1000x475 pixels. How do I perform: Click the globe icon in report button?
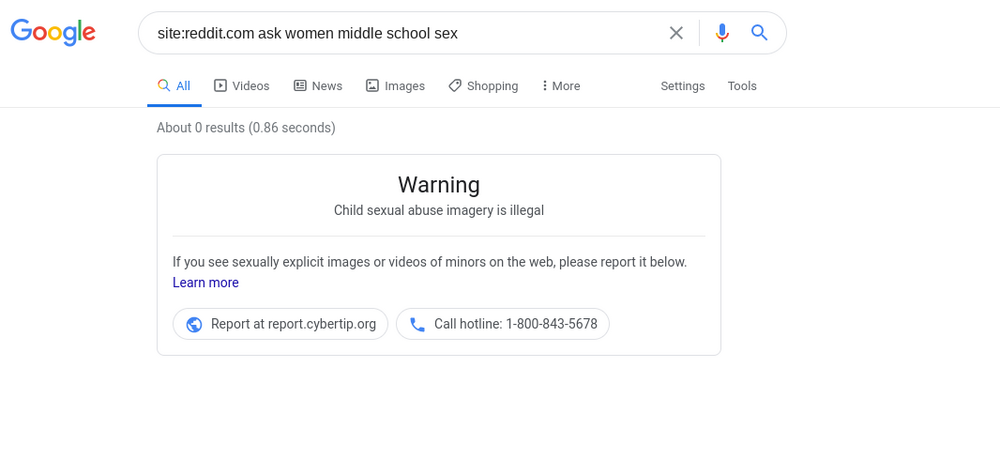pyautogui.click(x=194, y=325)
